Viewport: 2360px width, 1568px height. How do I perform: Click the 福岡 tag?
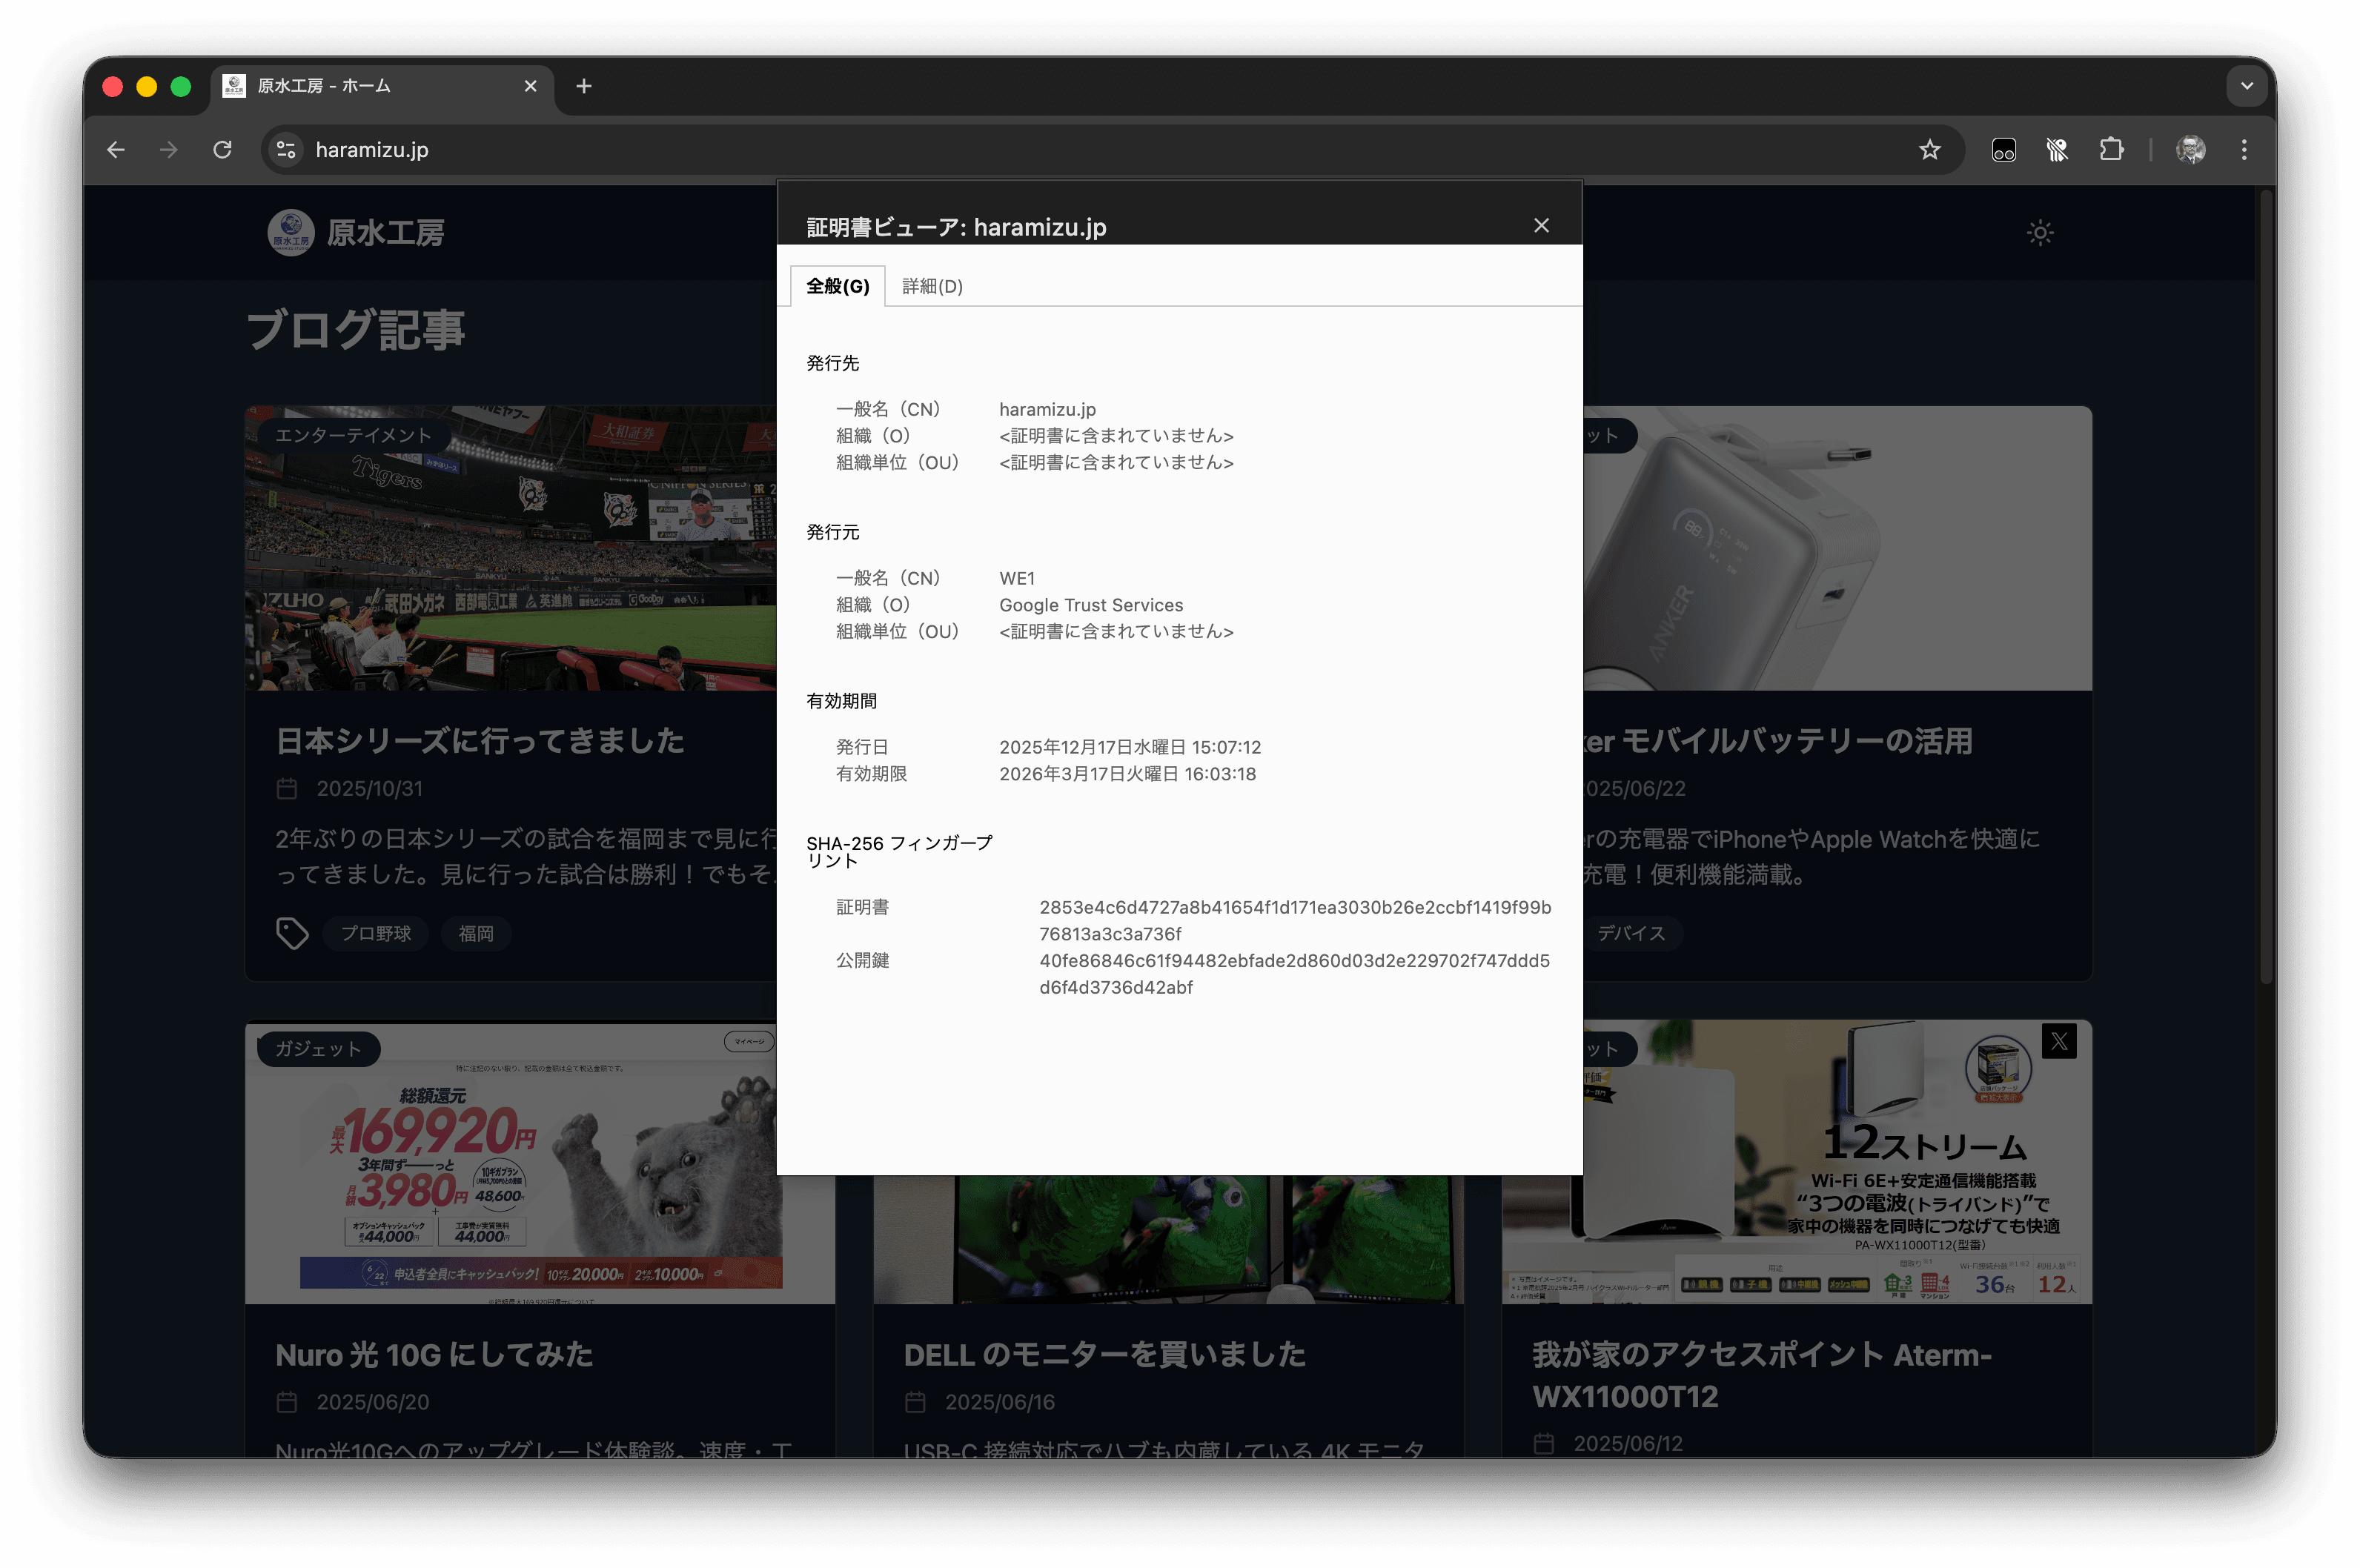coord(476,933)
